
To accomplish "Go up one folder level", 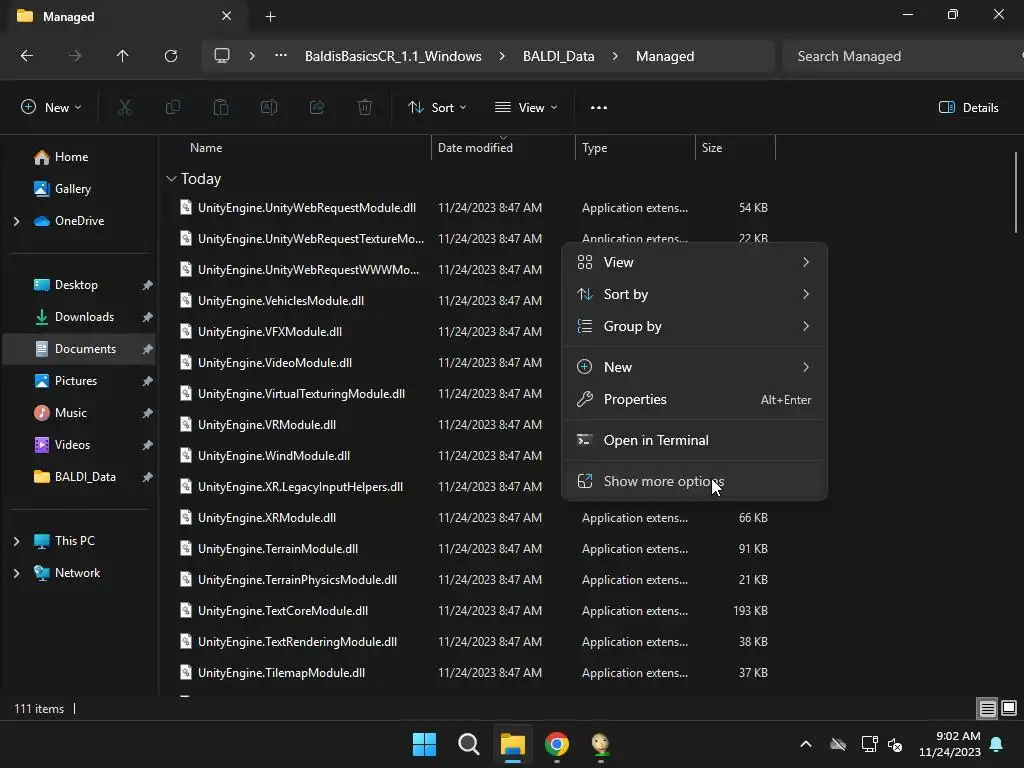I will (122, 56).
